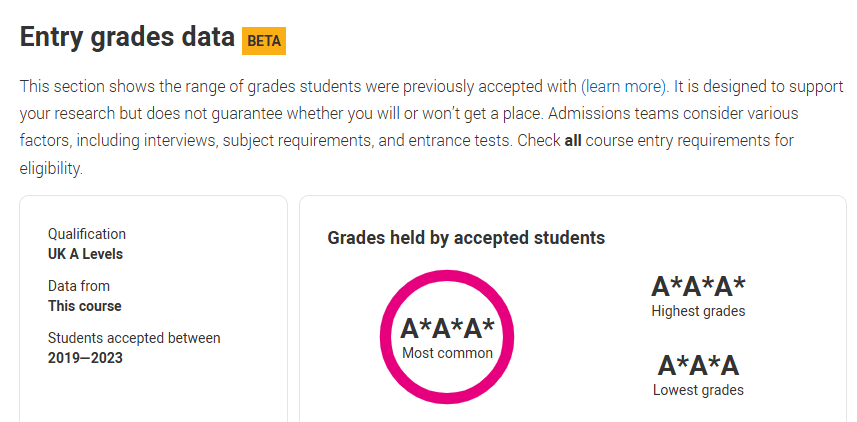Click 'Students accepted between' label
Image resolution: width=857 pixels, height=422 pixels.
pyautogui.click(x=134, y=338)
